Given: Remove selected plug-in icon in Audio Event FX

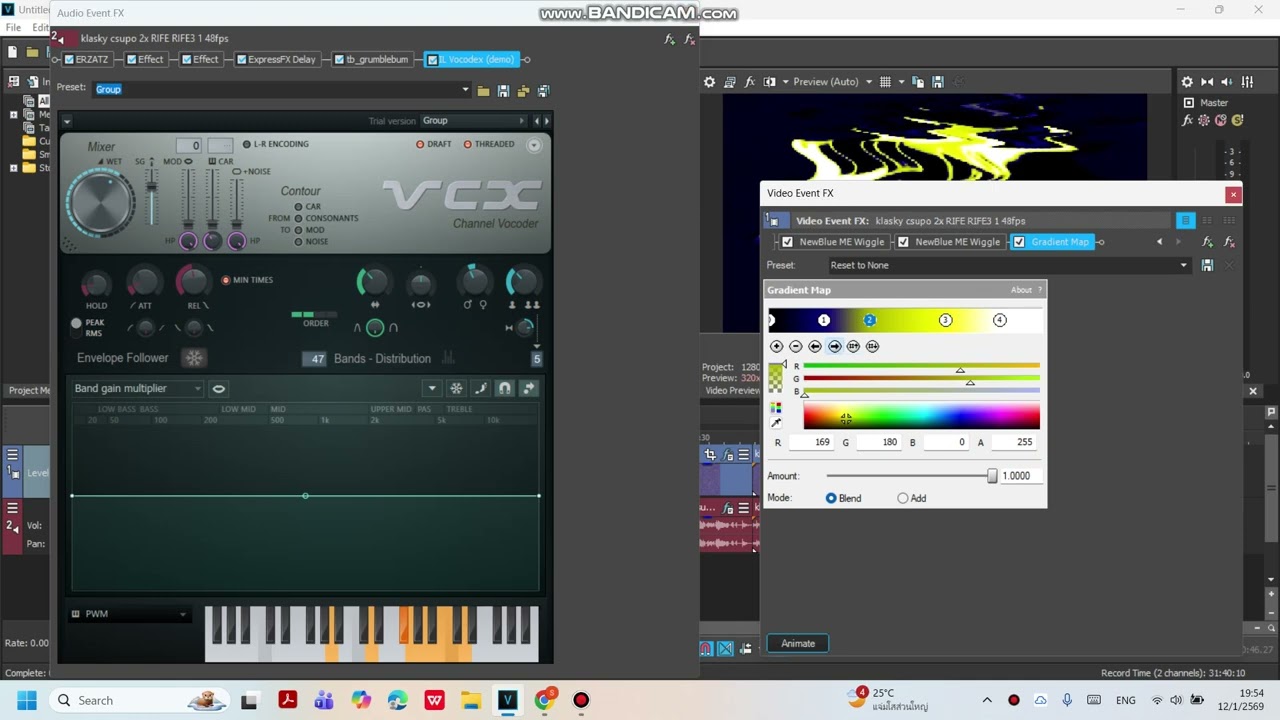Looking at the screenshot, I should pyautogui.click(x=689, y=39).
